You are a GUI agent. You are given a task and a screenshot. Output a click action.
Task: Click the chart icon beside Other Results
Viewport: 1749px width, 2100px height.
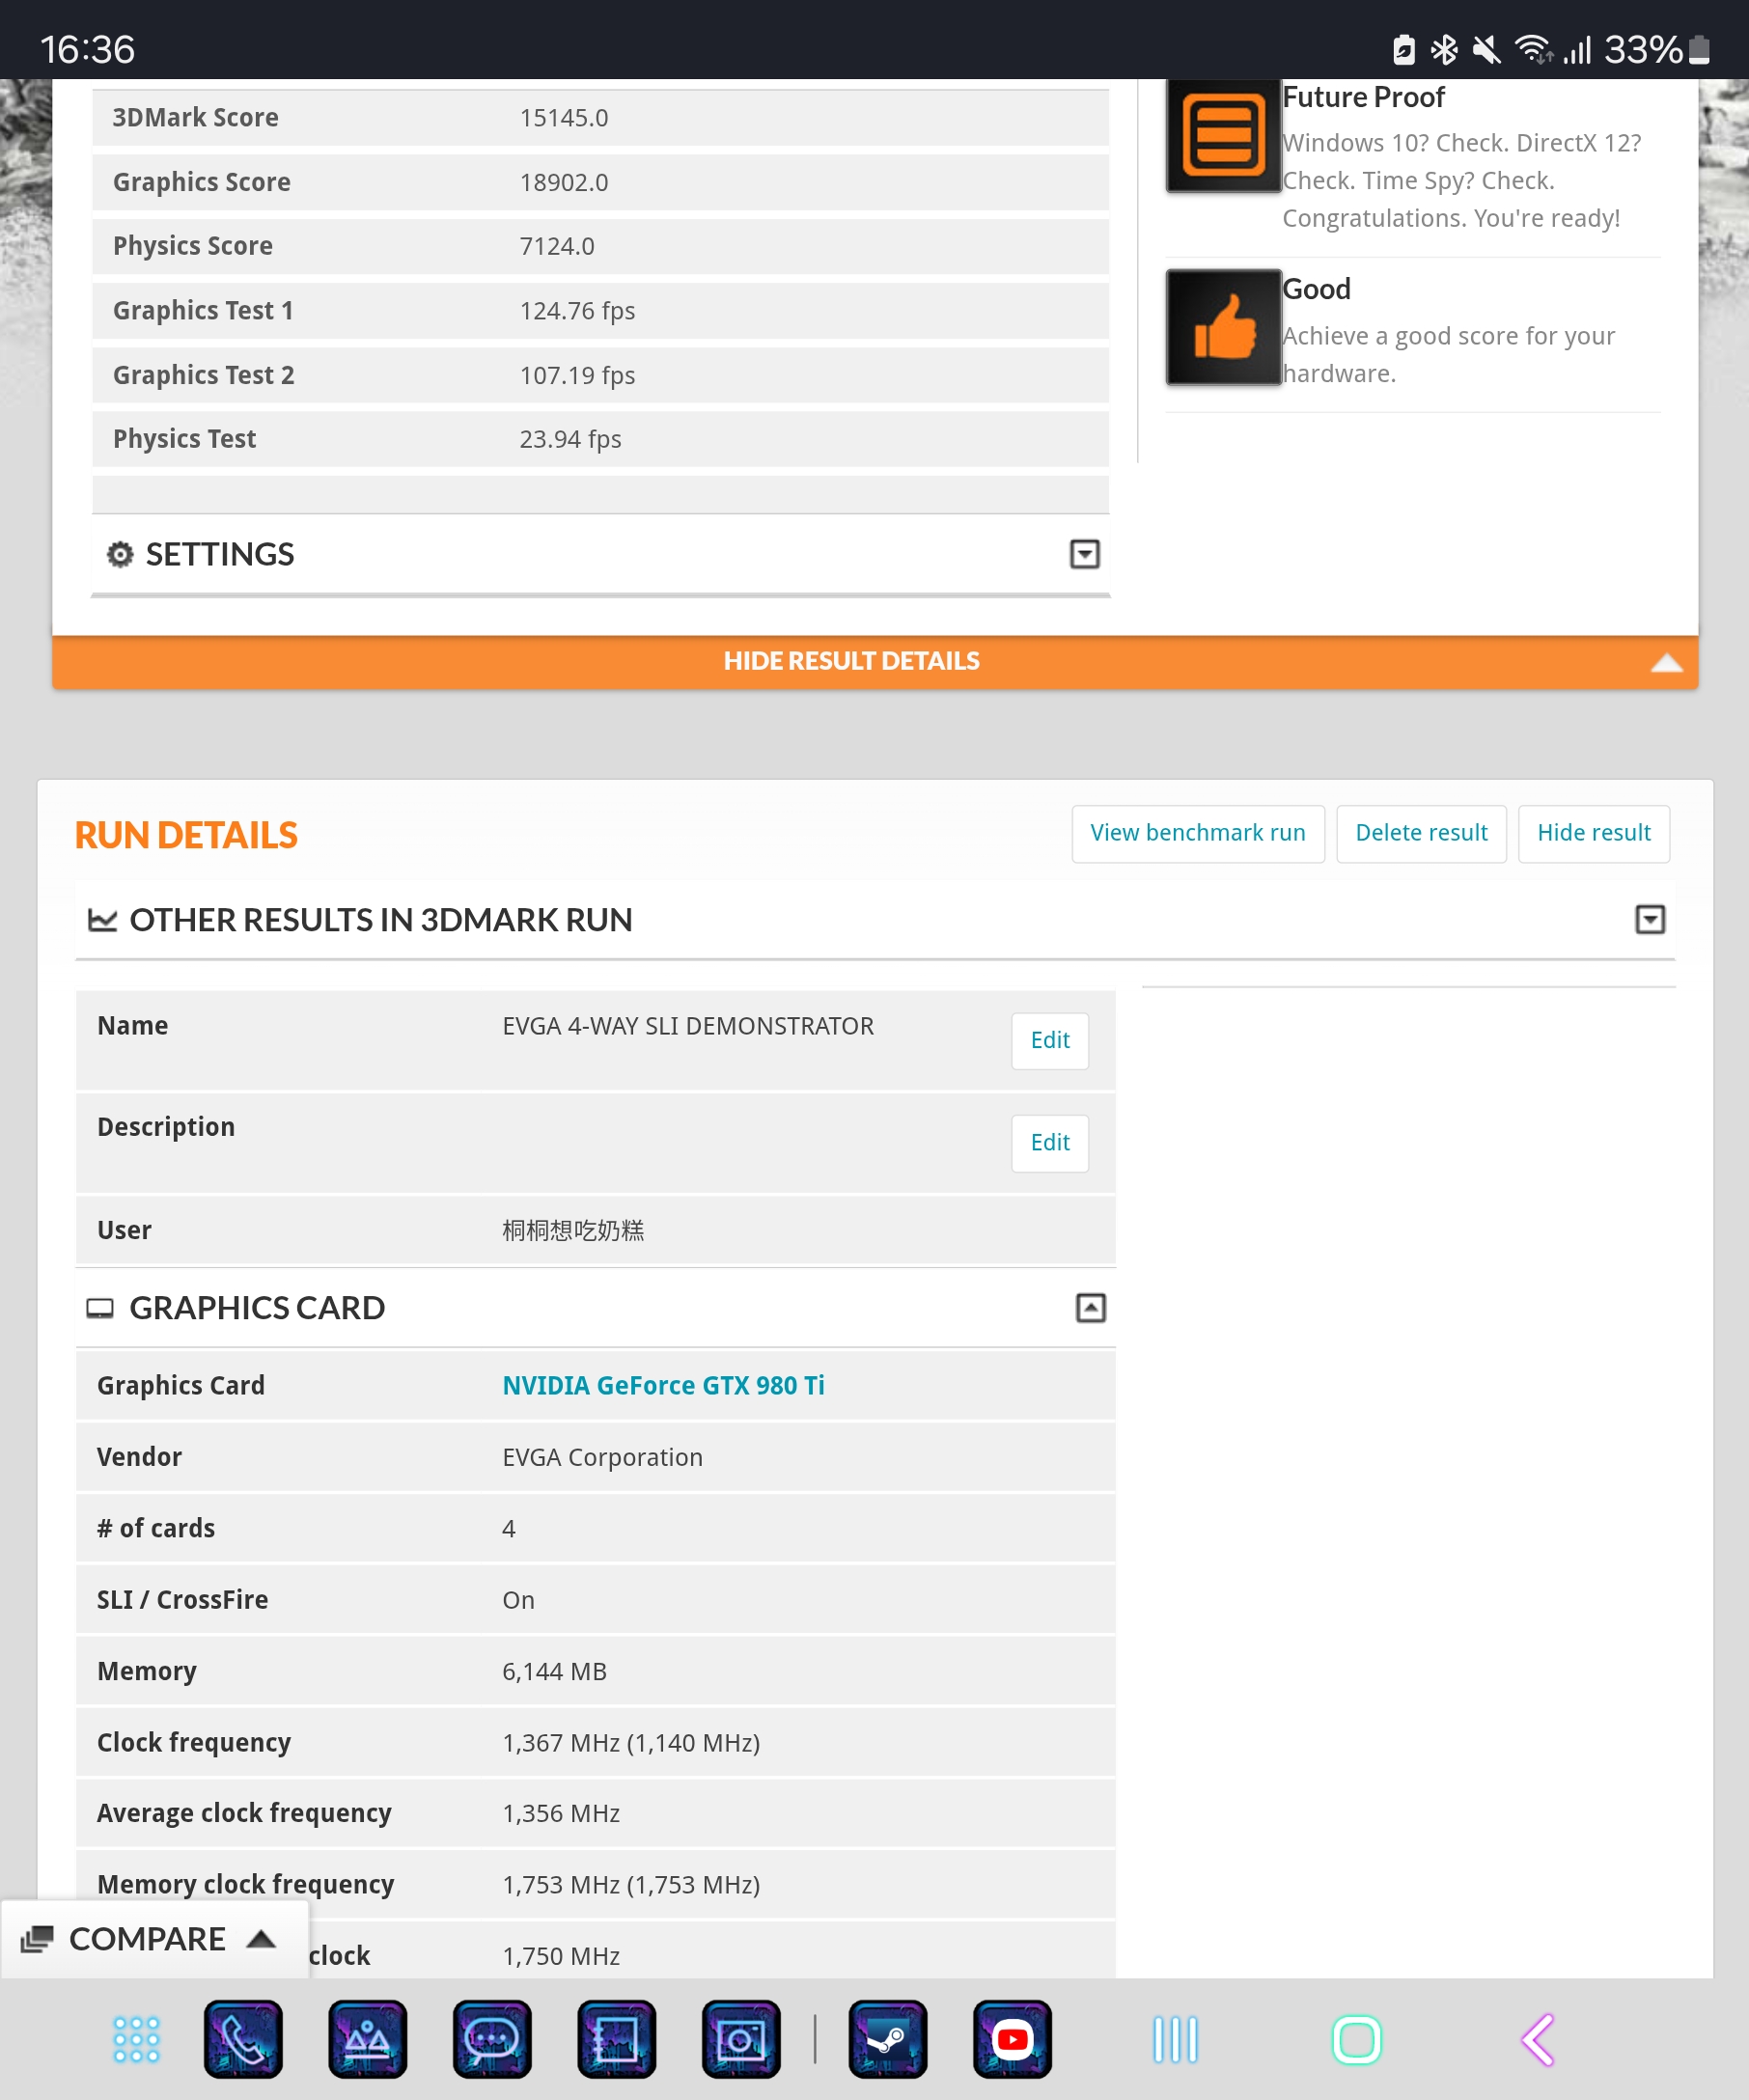(102, 920)
